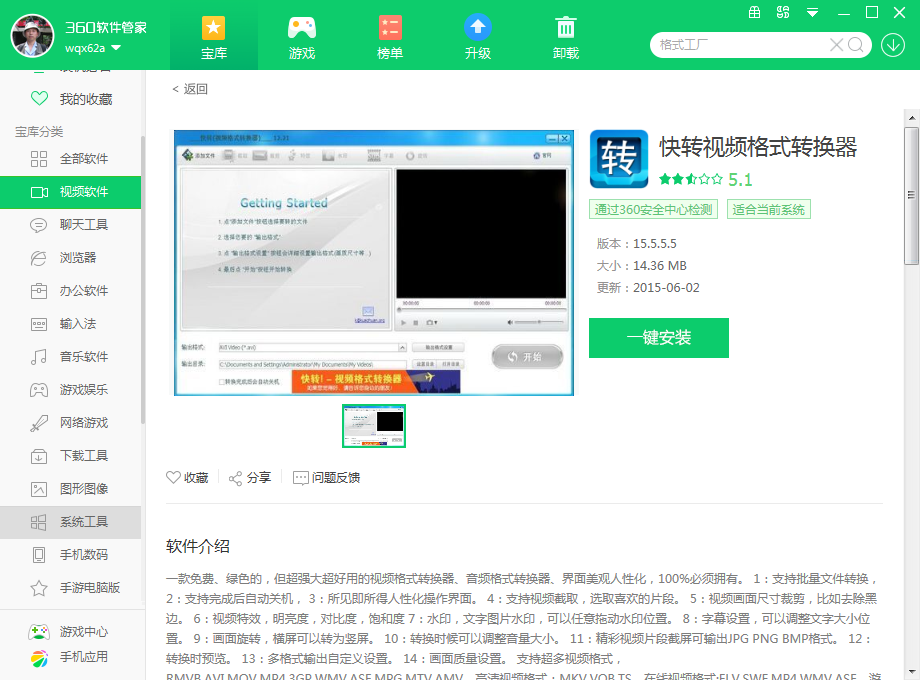Select 视频软件 category

(x=70, y=192)
